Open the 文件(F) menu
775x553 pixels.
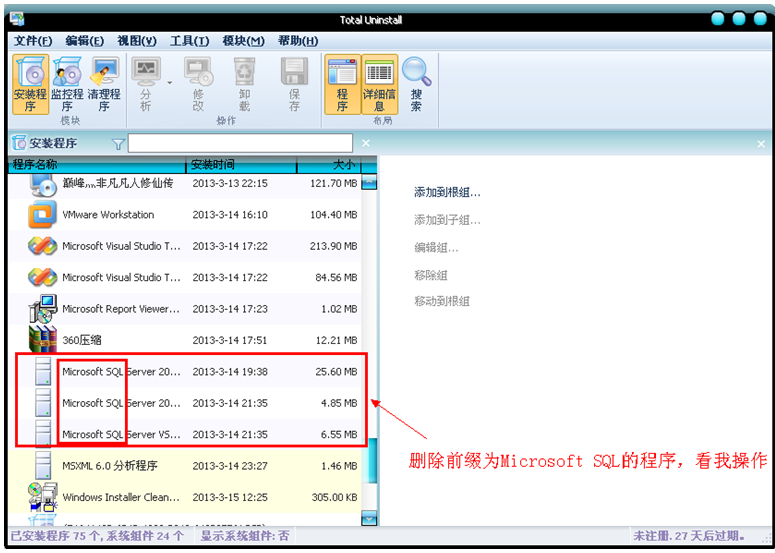pyautogui.click(x=33, y=41)
